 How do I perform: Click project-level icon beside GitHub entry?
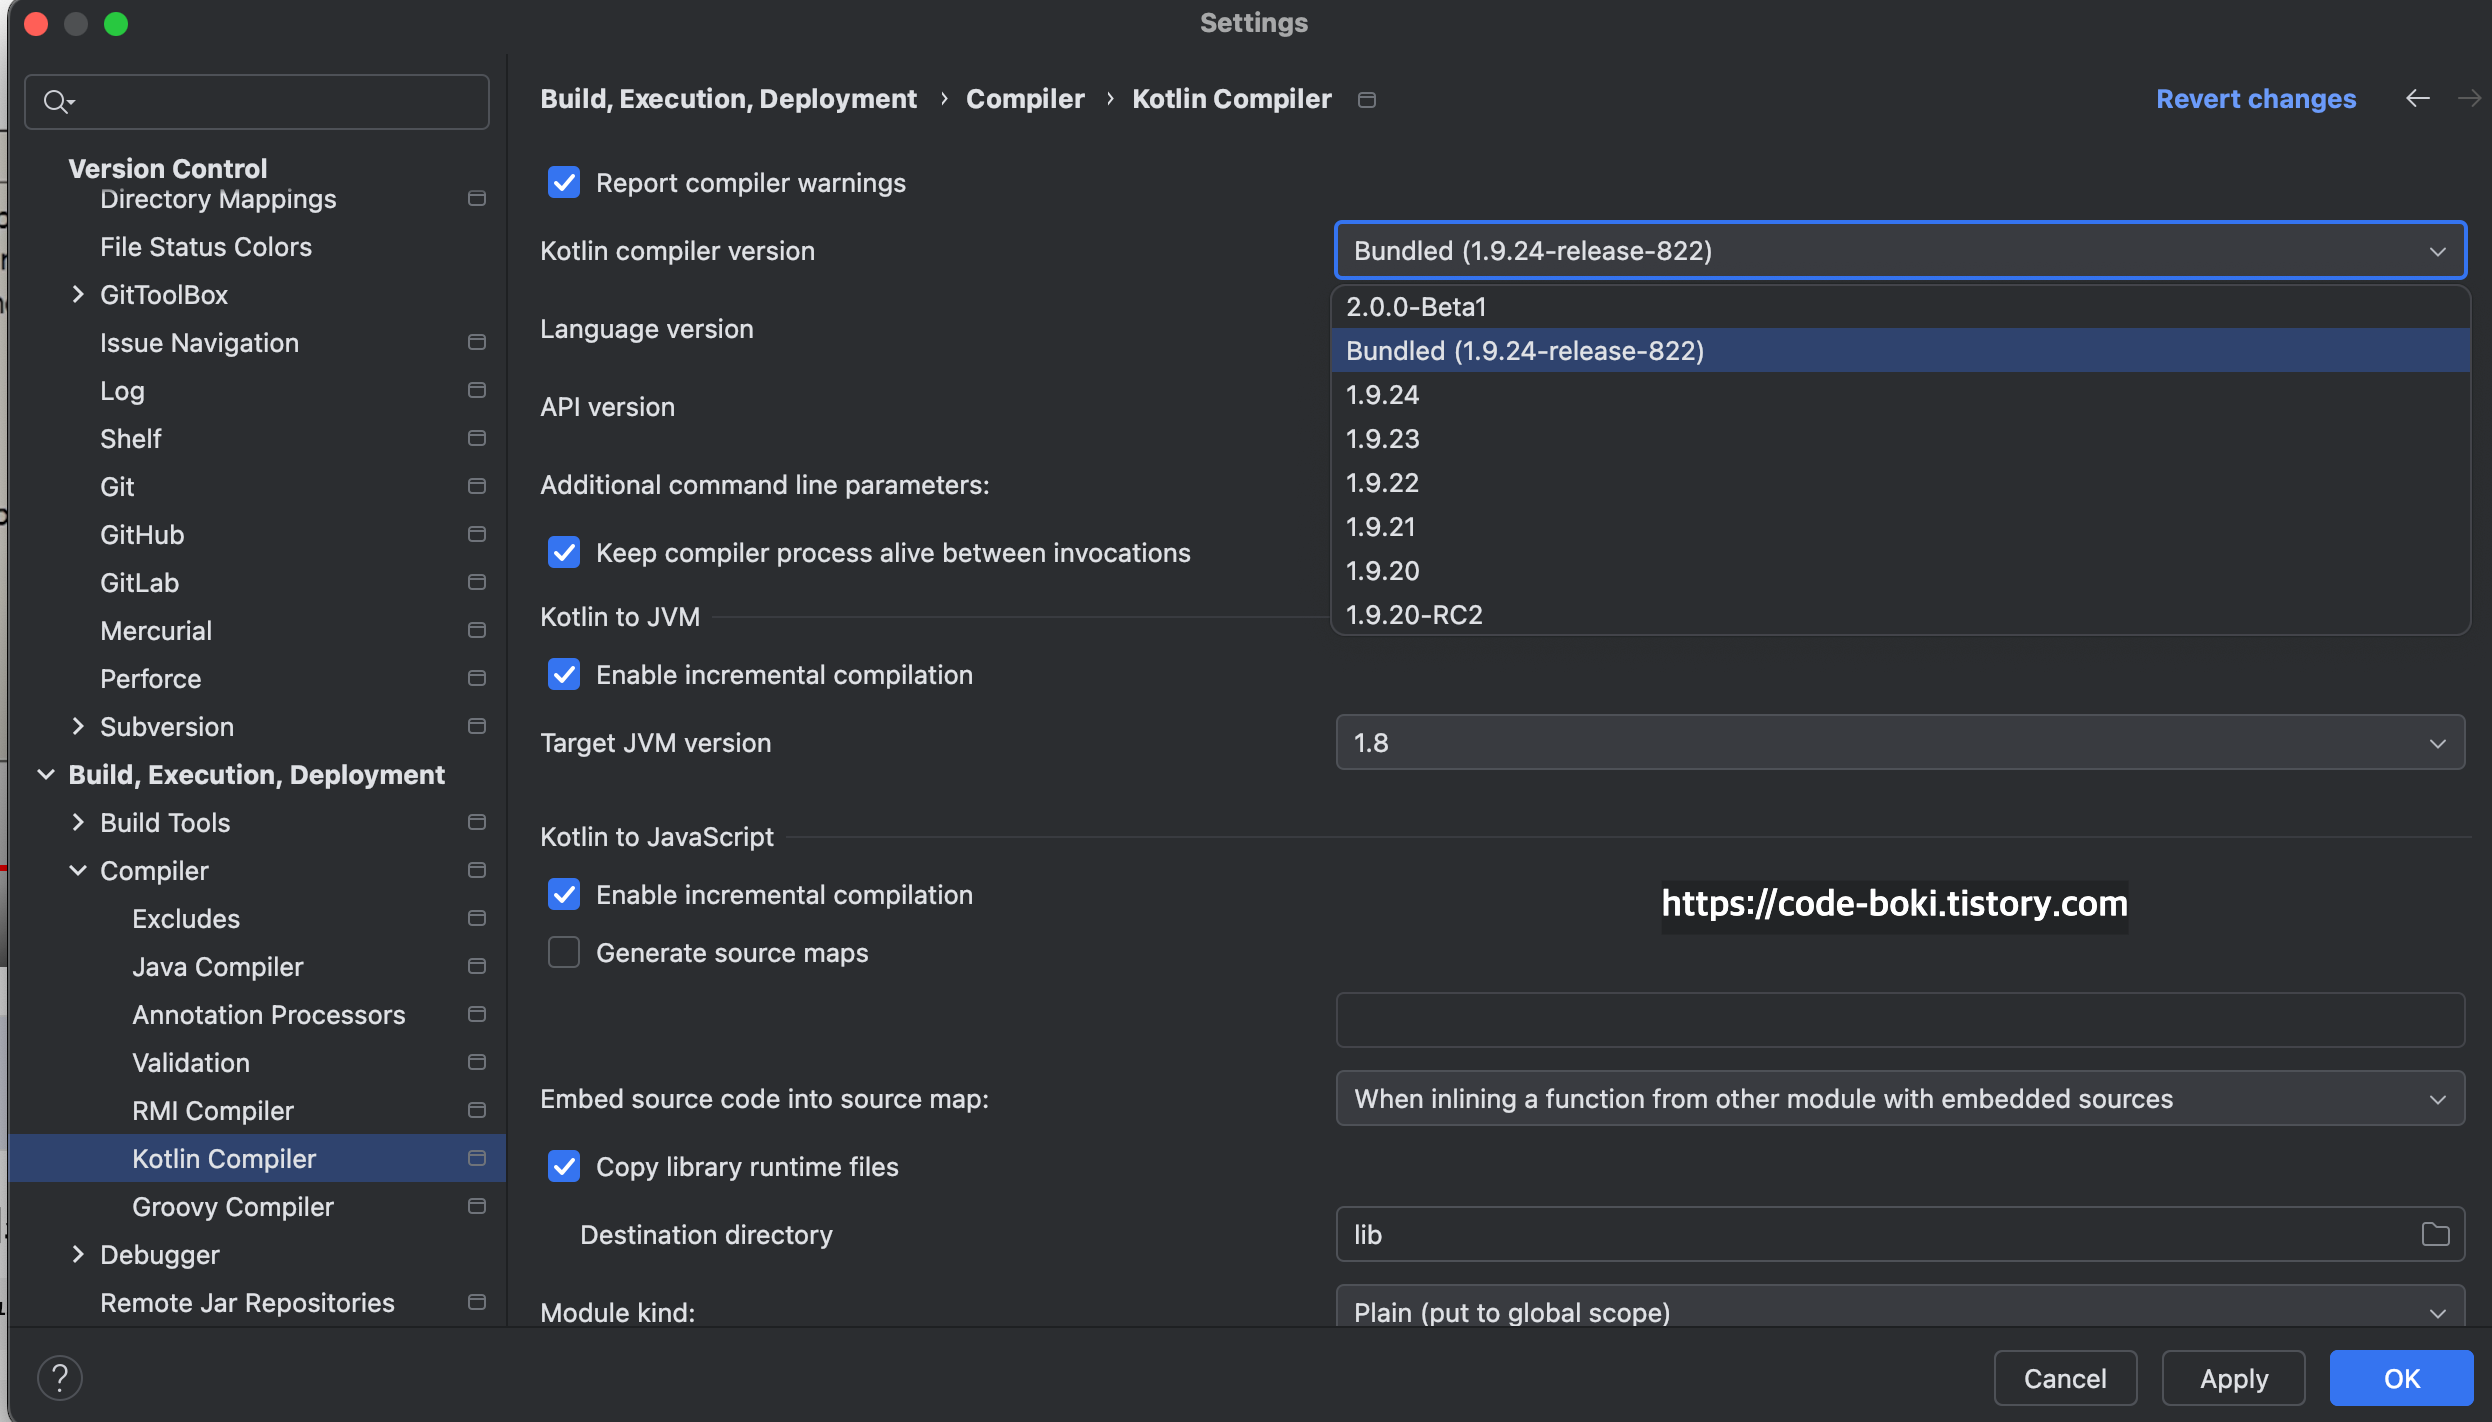[x=477, y=534]
